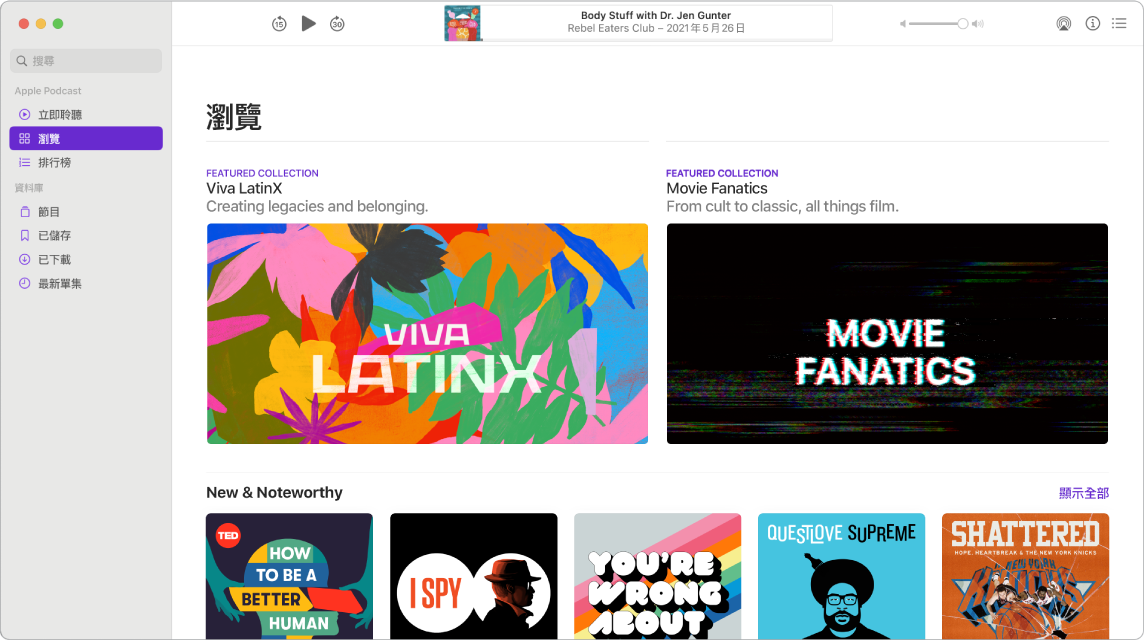Show episode info icon

(1092, 24)
